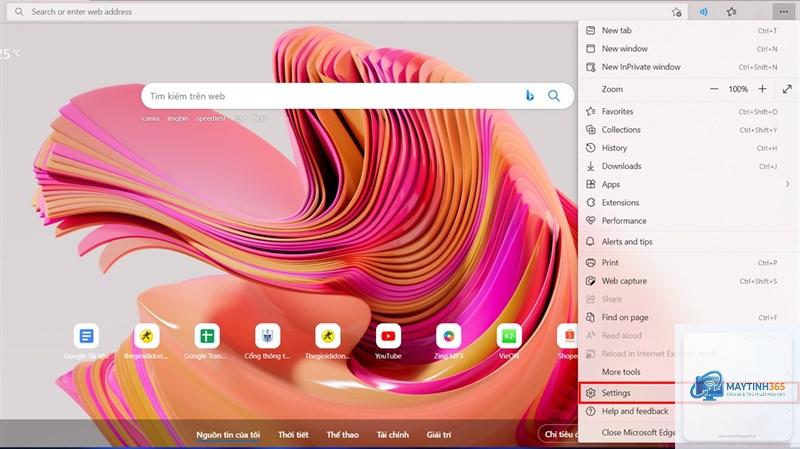Open the Settings and more ellipsis menu

point(783,12)
